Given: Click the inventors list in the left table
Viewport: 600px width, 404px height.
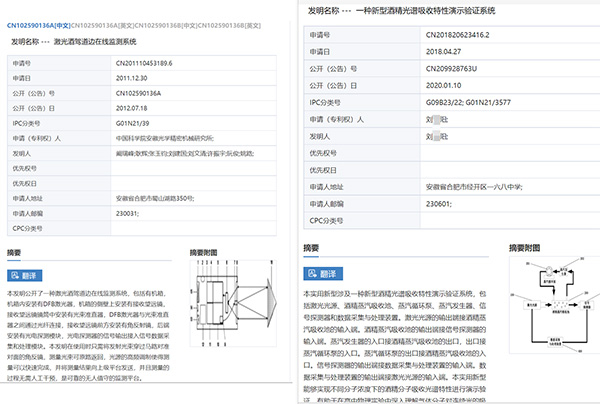Looking at the screenshot, I should click(x=185, y=153).
